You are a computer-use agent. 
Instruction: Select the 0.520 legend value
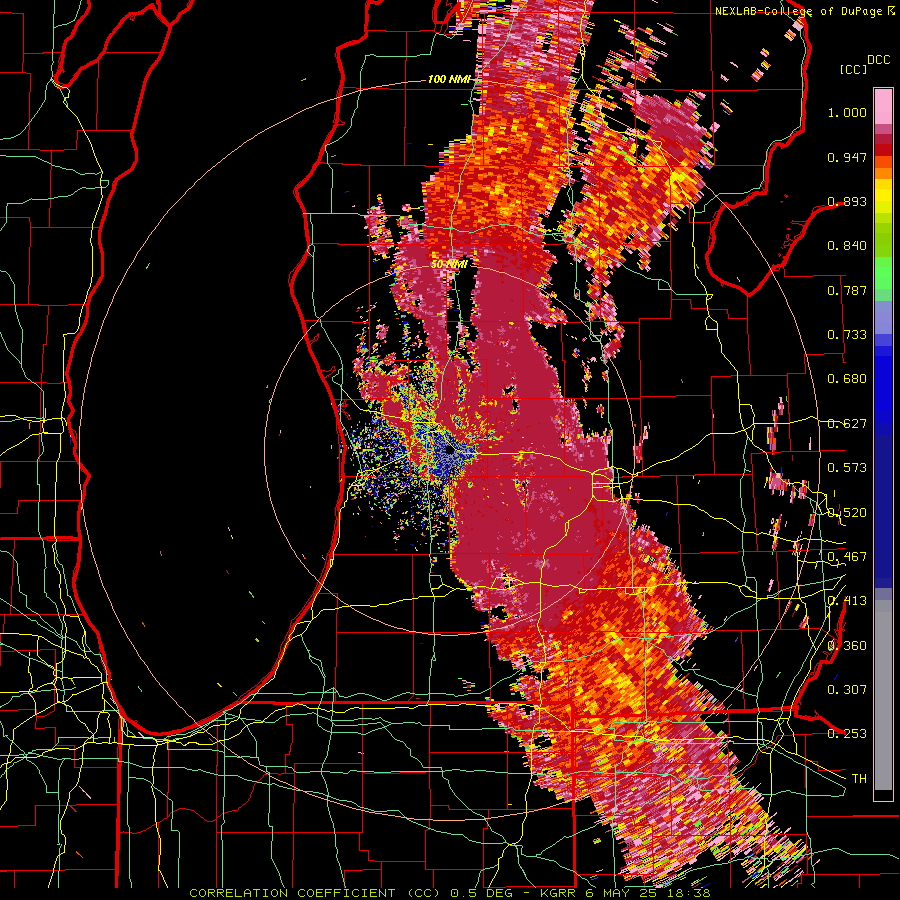pos(847,512)
